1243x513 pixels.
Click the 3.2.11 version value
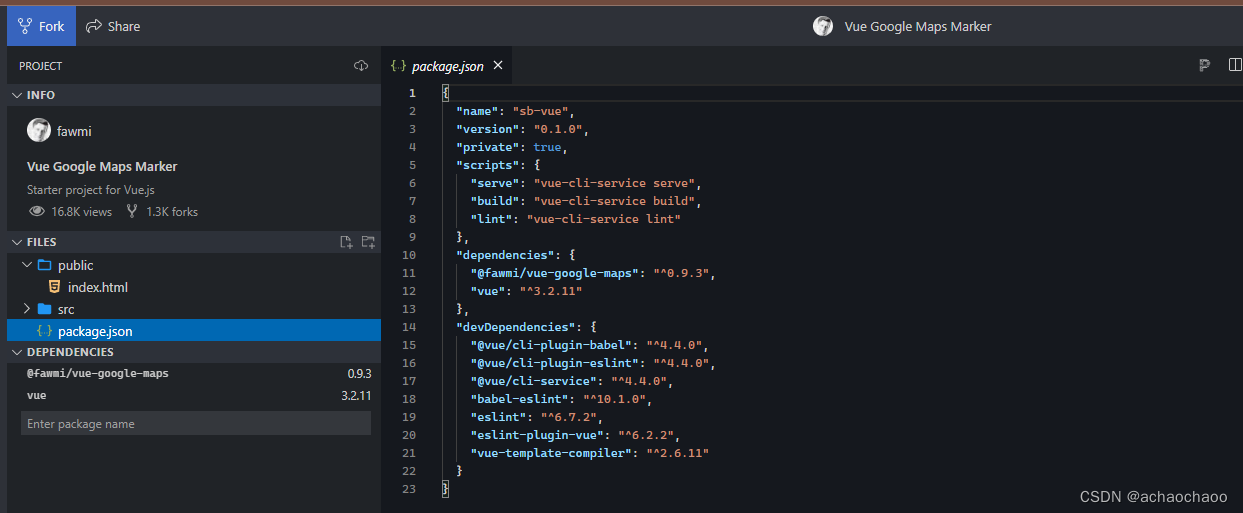coord(356,396)
